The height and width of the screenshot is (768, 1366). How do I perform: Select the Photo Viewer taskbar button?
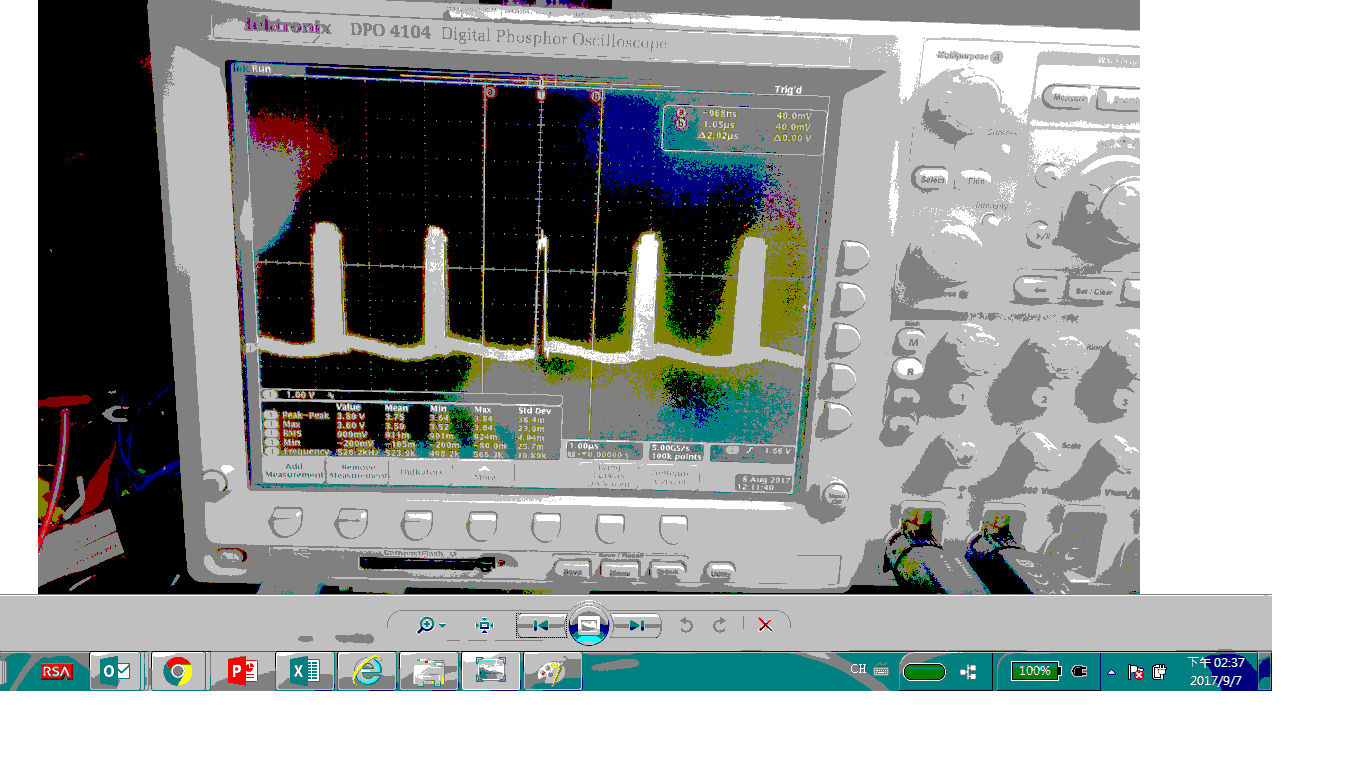tap(491, 671)
